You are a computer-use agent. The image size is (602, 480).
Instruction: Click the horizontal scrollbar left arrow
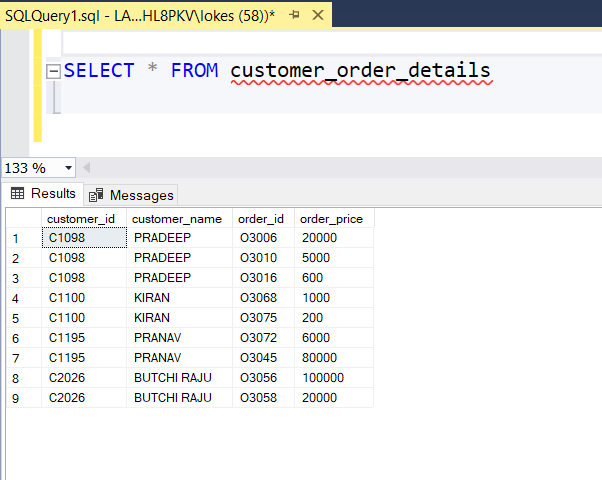click(x=85, y=168)
